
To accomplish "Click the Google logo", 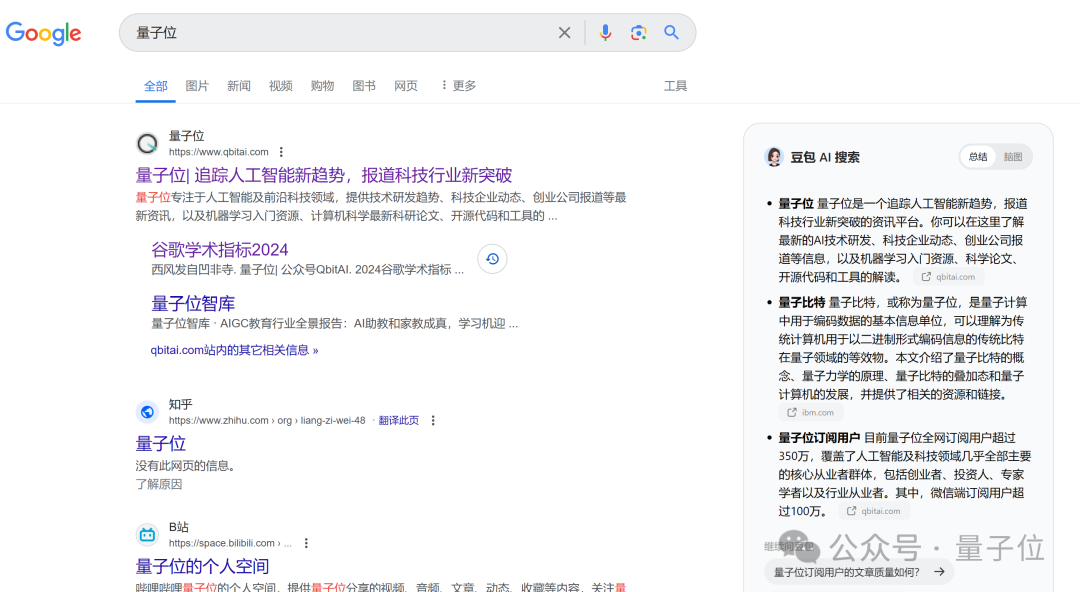I will click(43, 32).
